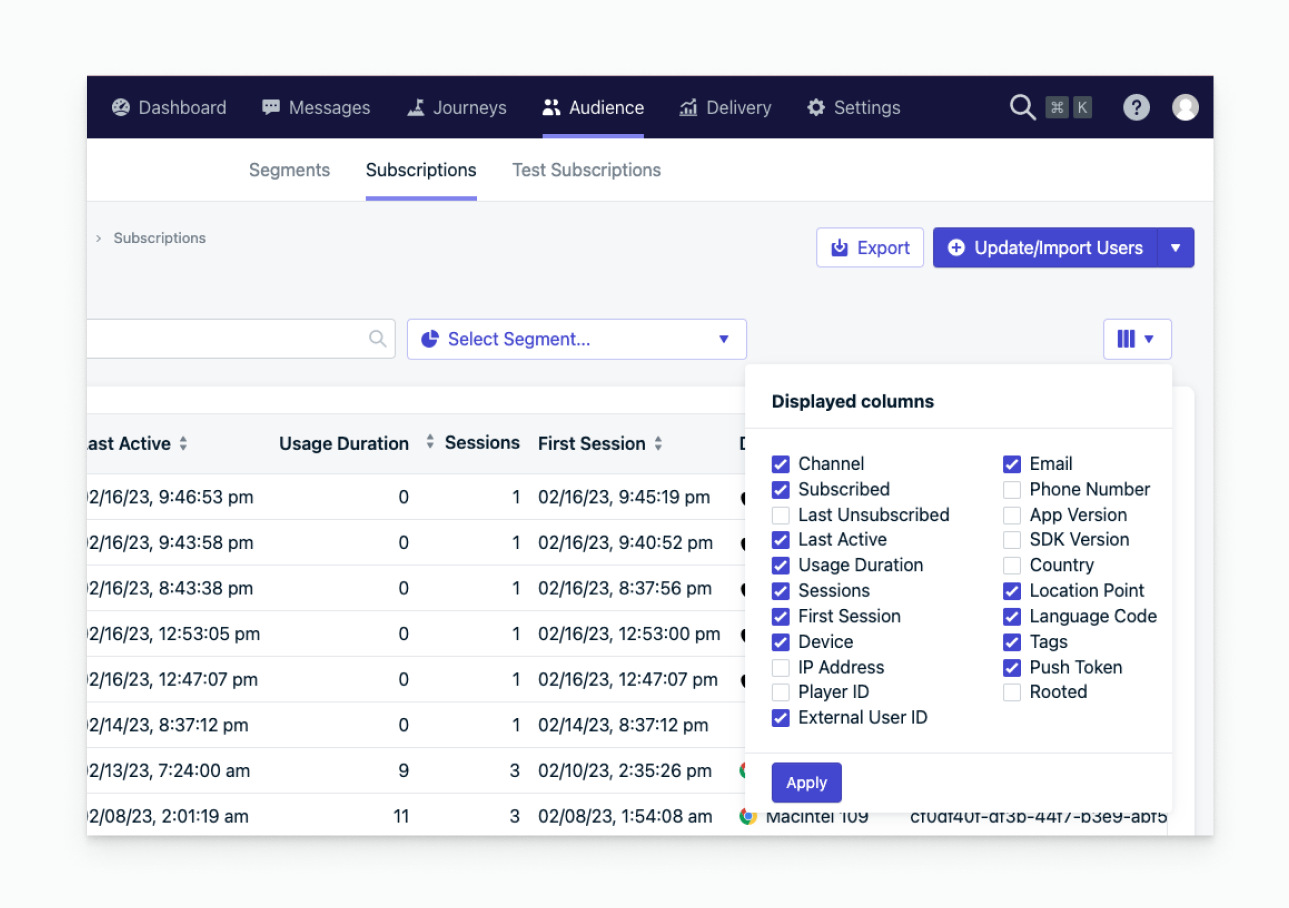Click the search icon in the filter field
Viewport: 1289px width, 908px height.
point(377,339)
